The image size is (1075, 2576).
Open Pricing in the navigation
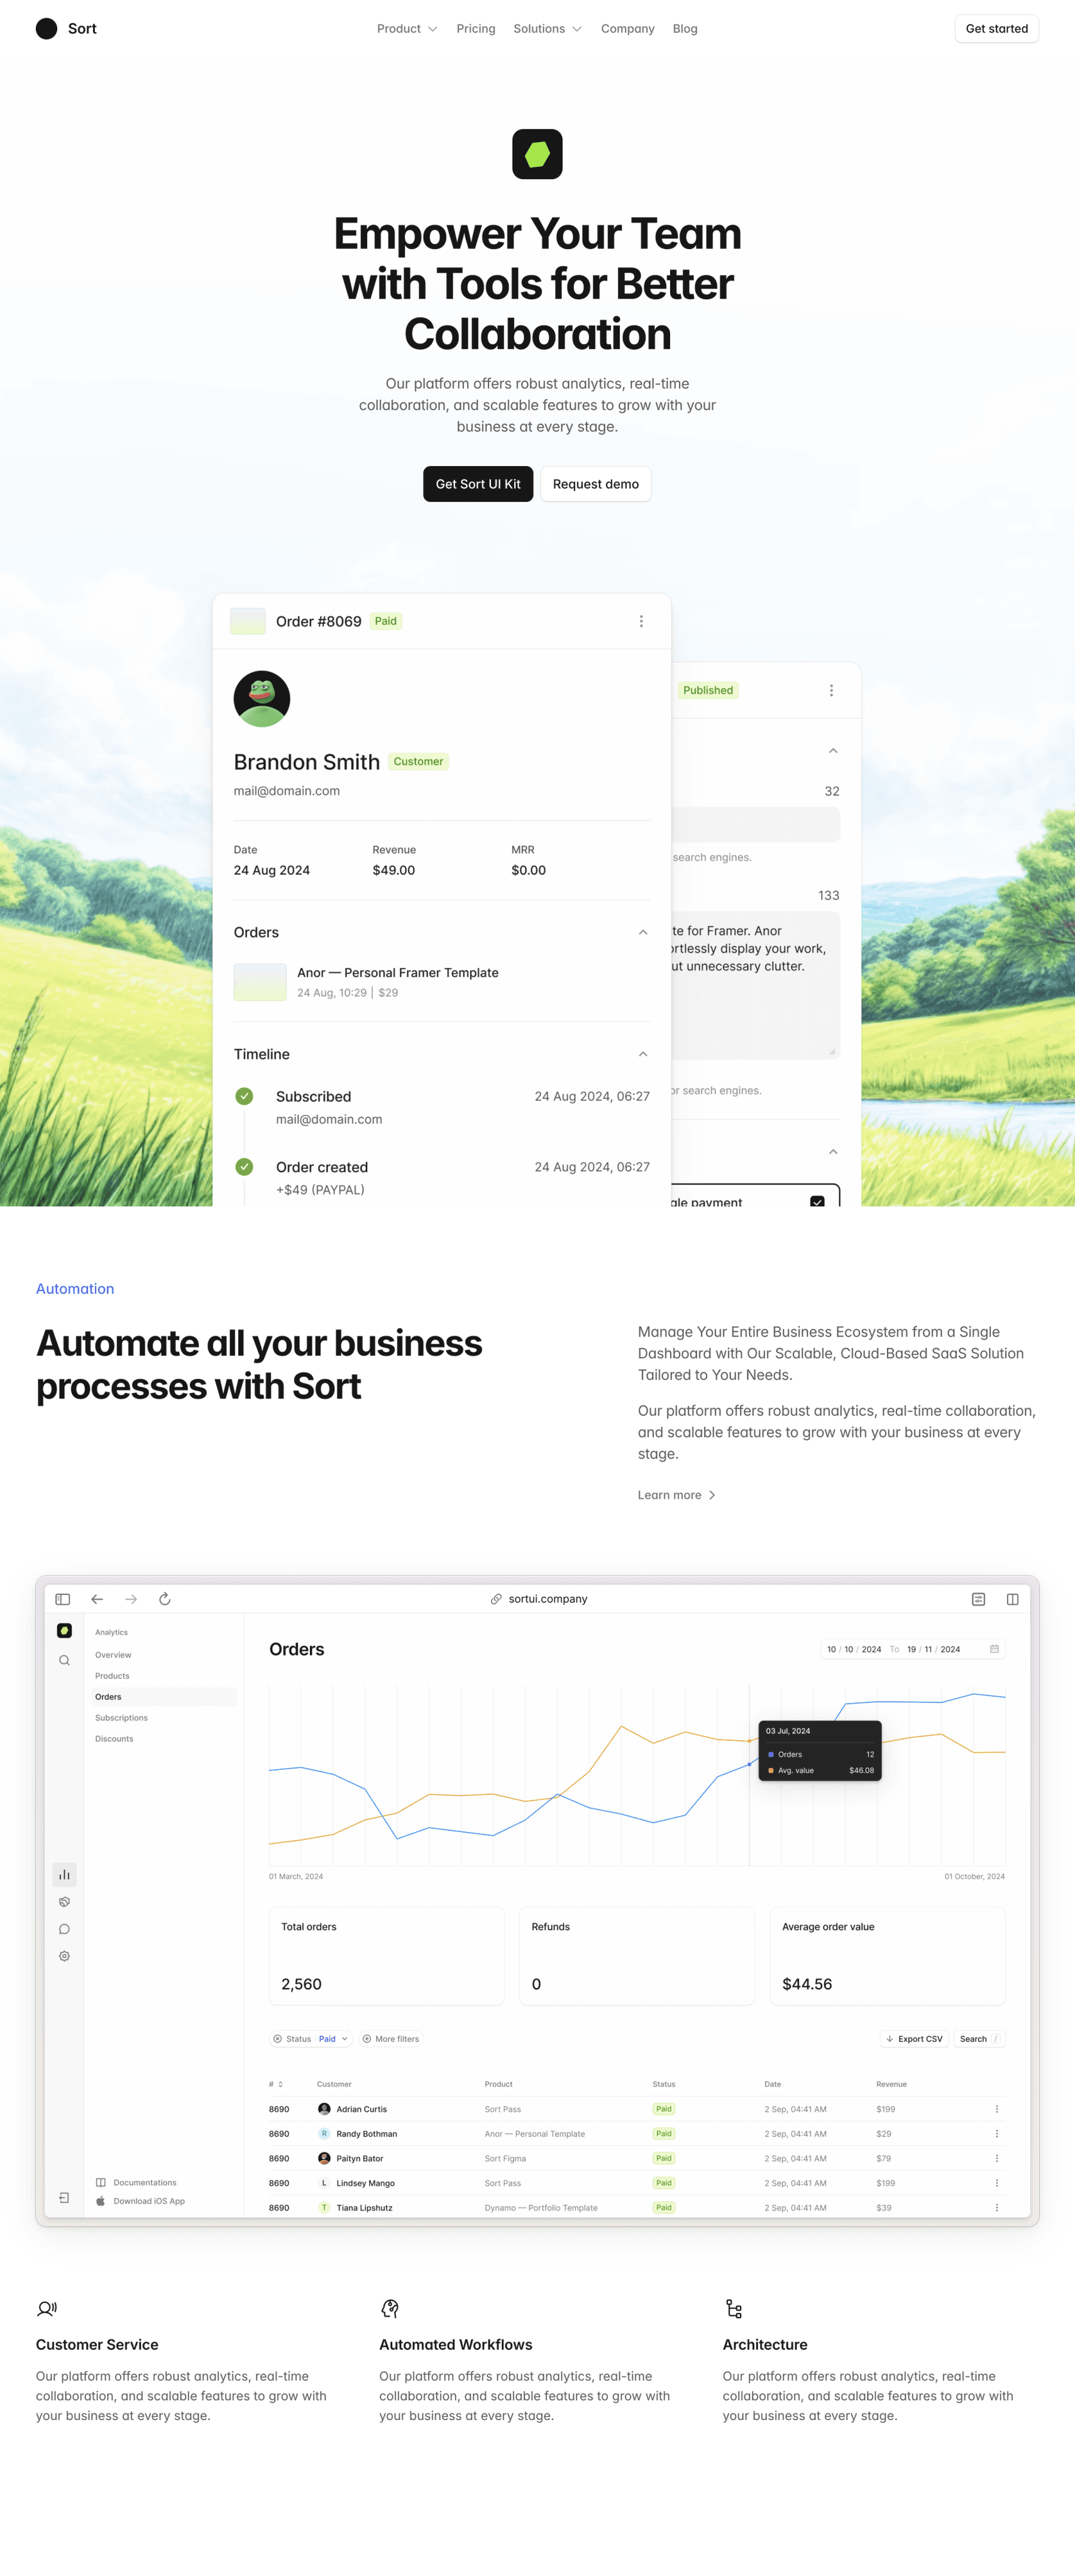[x=476, y=28]
